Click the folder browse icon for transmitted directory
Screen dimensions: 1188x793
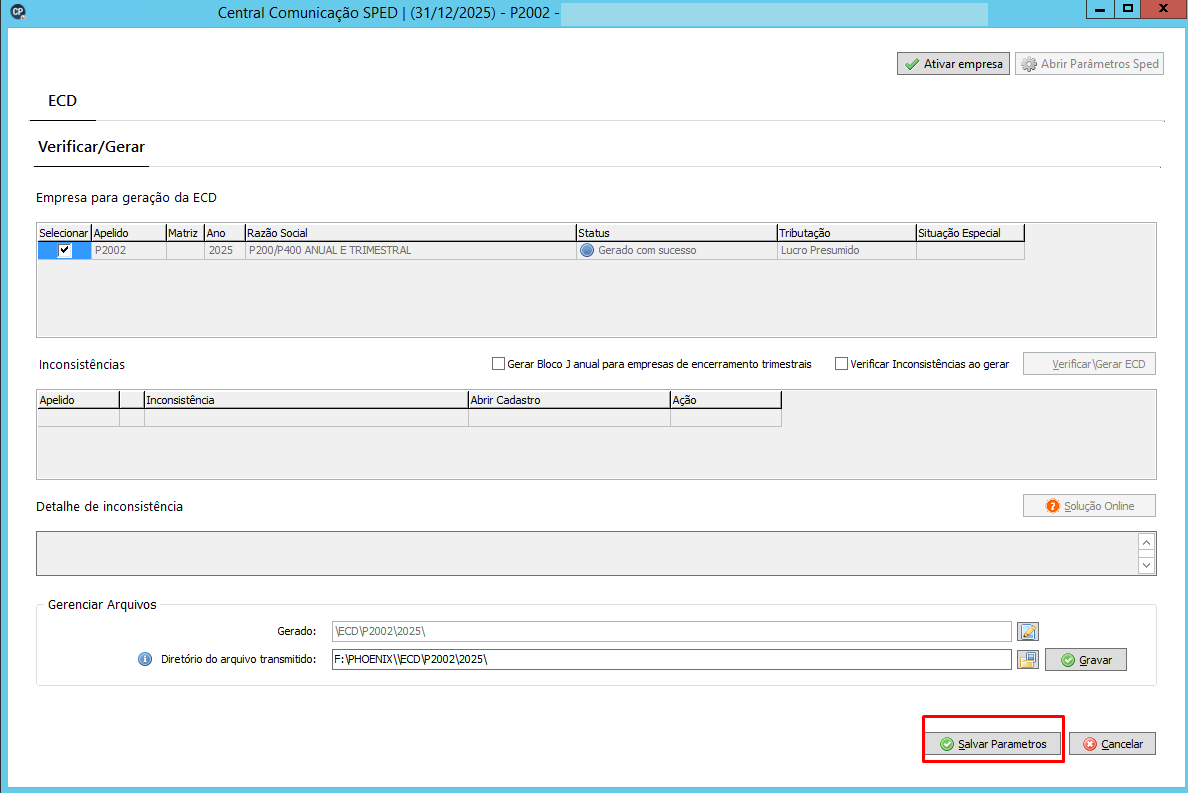tap(1027, 660)
